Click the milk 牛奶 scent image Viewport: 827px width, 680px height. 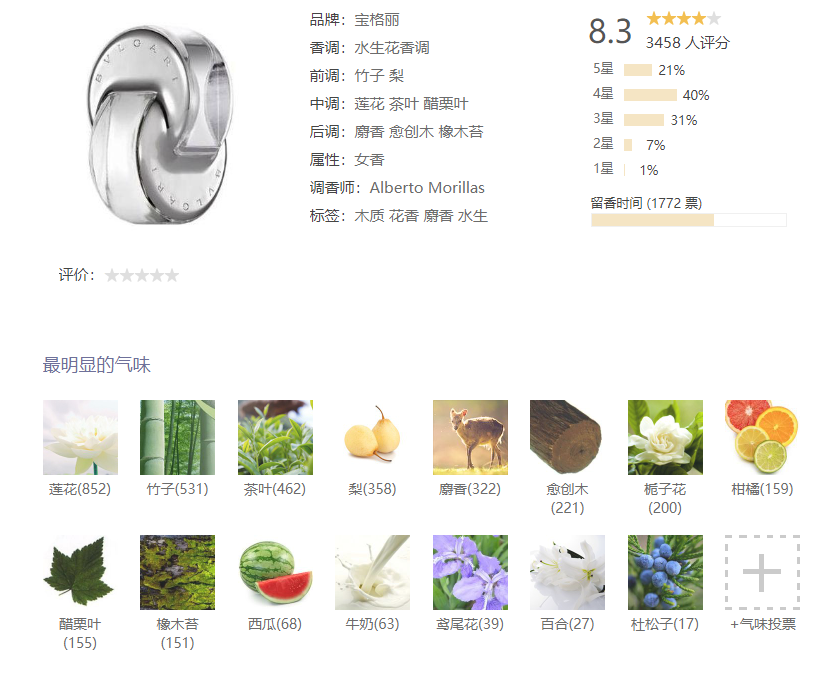coord(372,572)
